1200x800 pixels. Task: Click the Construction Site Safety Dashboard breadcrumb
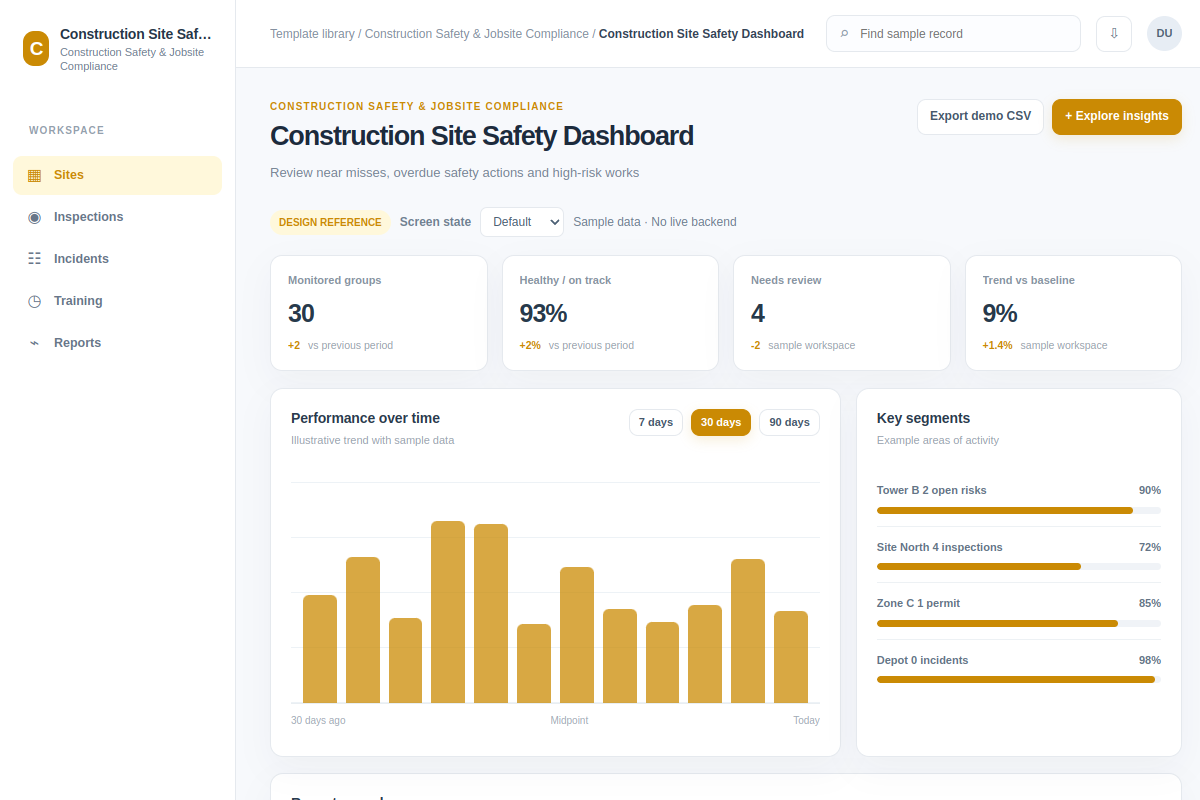[x=701, y=34]
